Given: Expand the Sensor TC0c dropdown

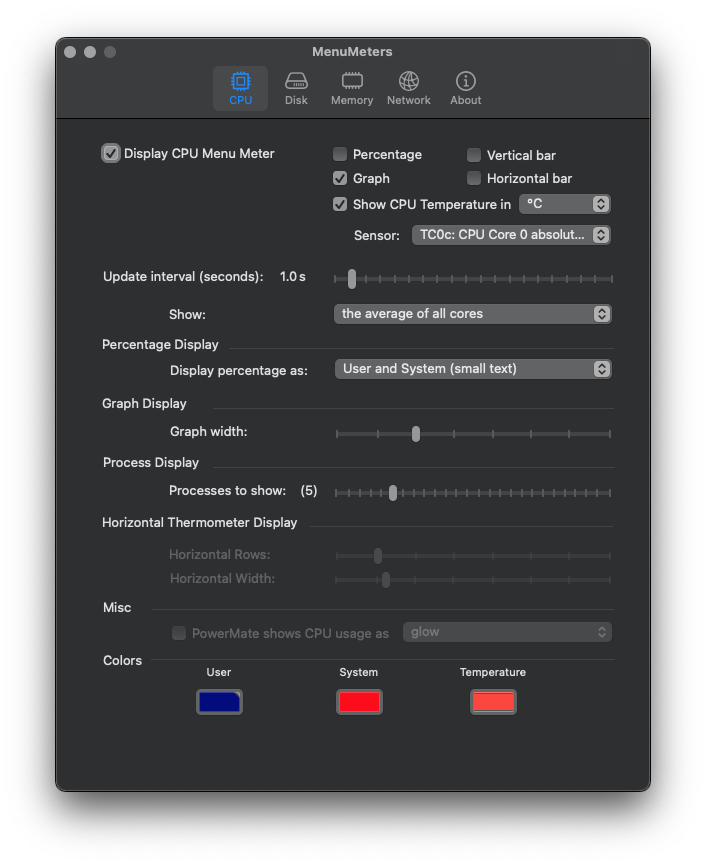Looking at the screenshot, I should (x=510, y=235).
